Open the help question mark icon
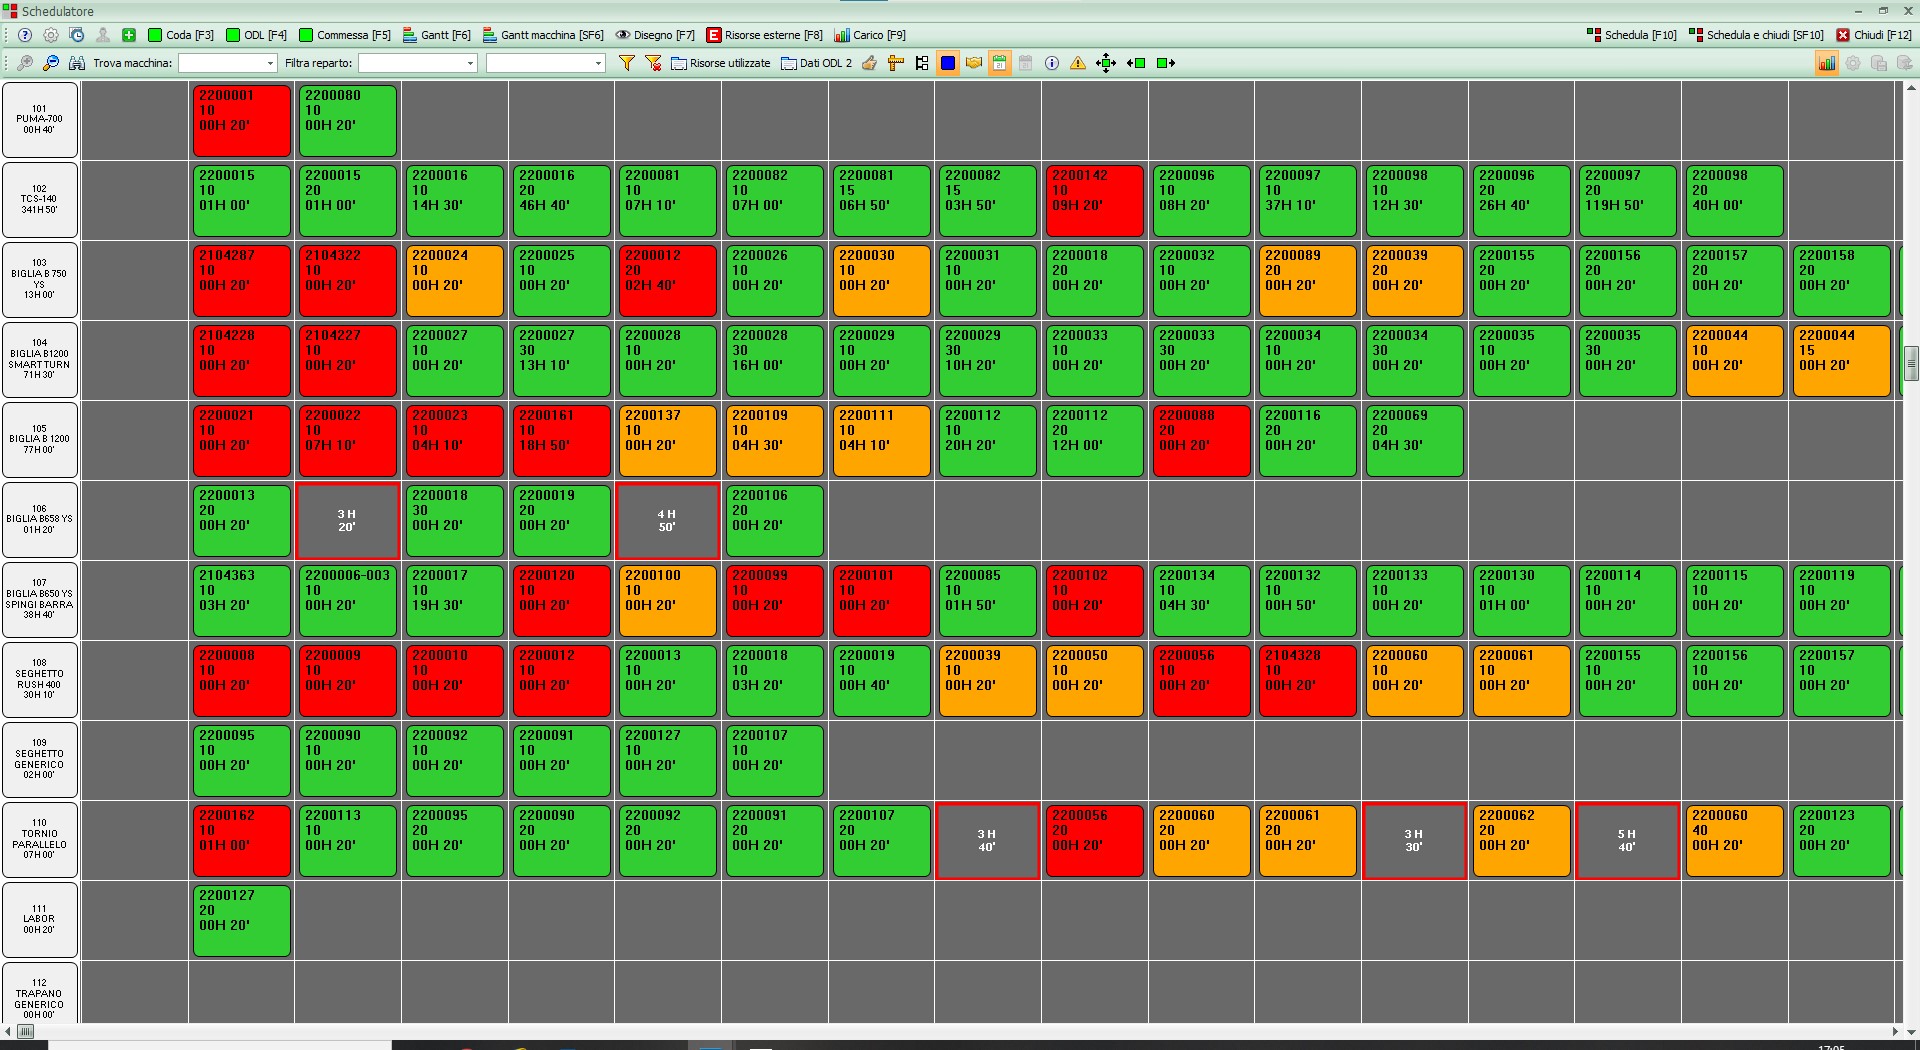This screenshot has height=1050, width=1920. (x=25, y=35)
